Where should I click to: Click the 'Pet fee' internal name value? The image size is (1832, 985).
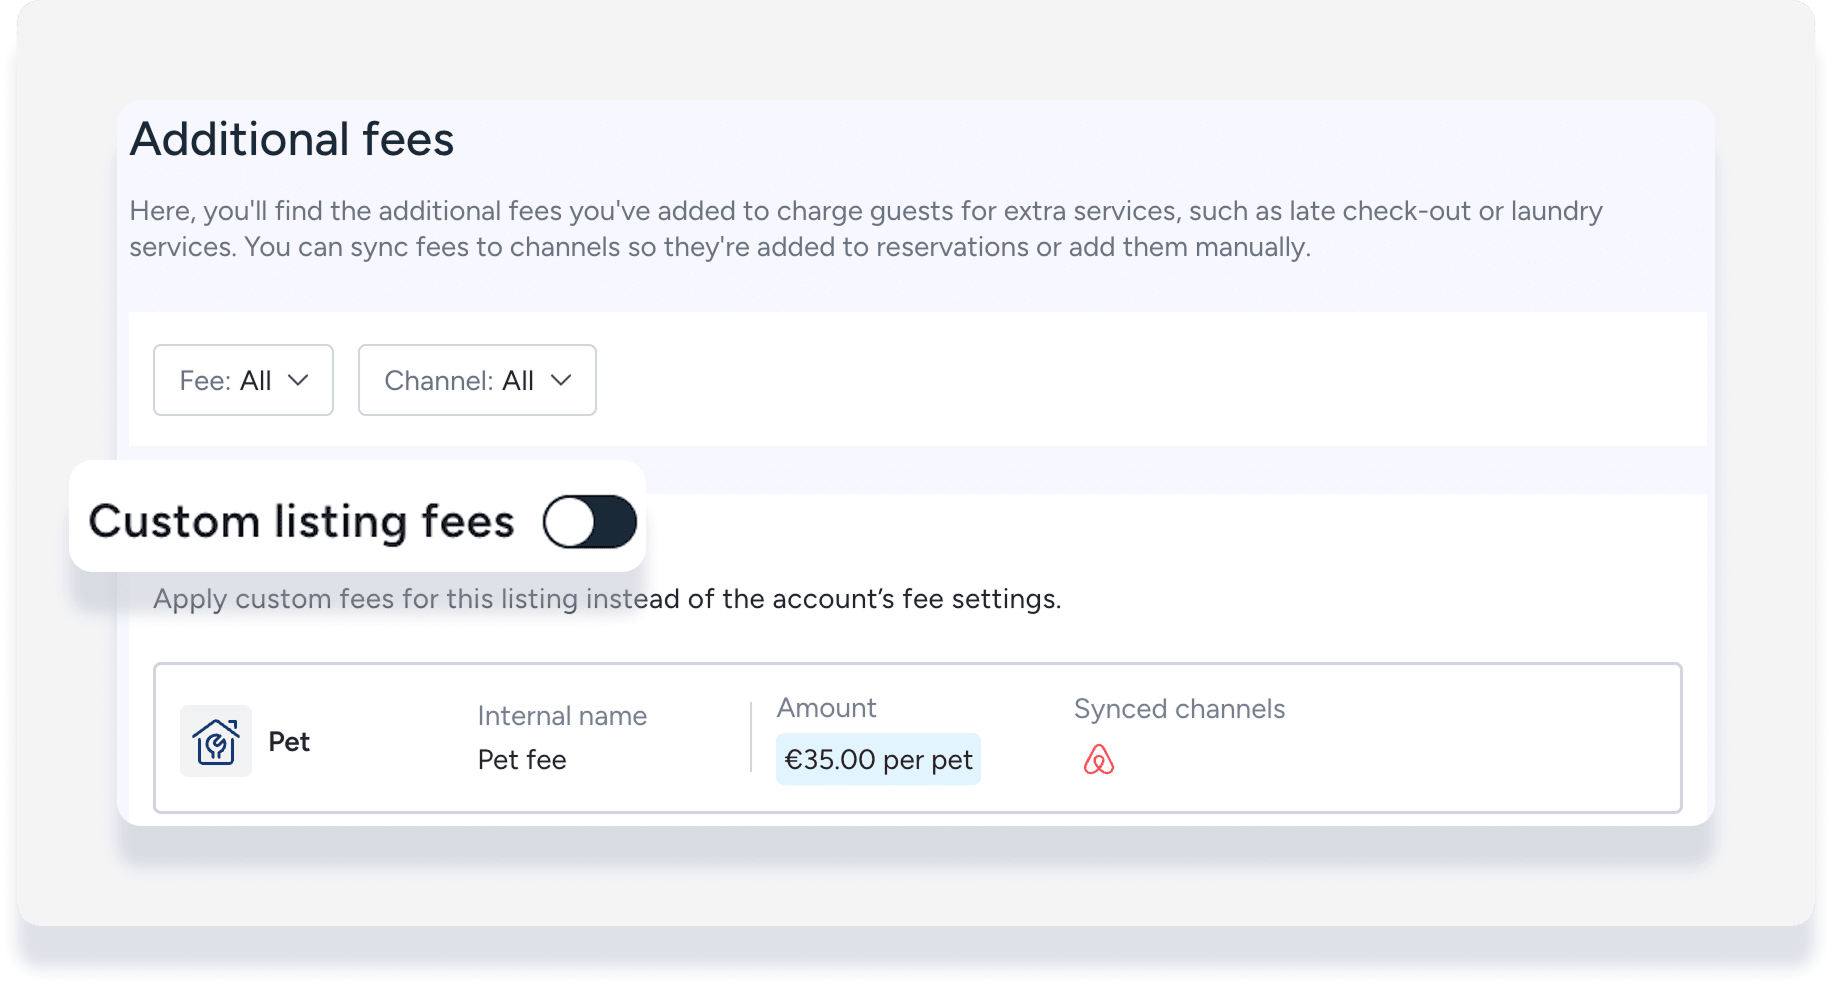(522, 760)
